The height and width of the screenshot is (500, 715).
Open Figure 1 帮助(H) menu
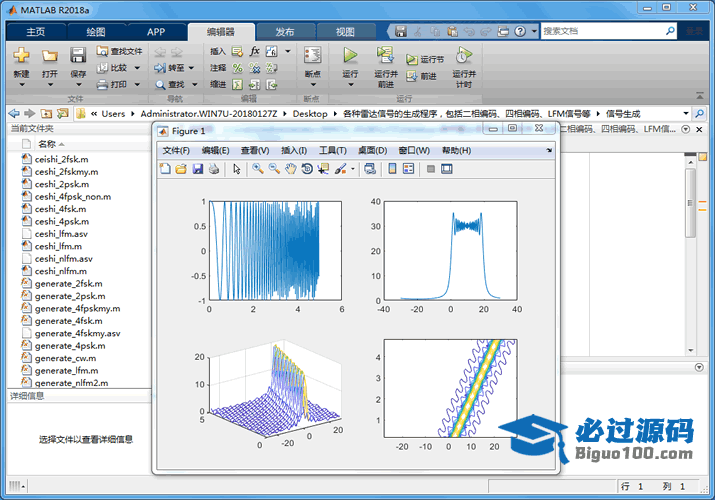tap(456, 150)
